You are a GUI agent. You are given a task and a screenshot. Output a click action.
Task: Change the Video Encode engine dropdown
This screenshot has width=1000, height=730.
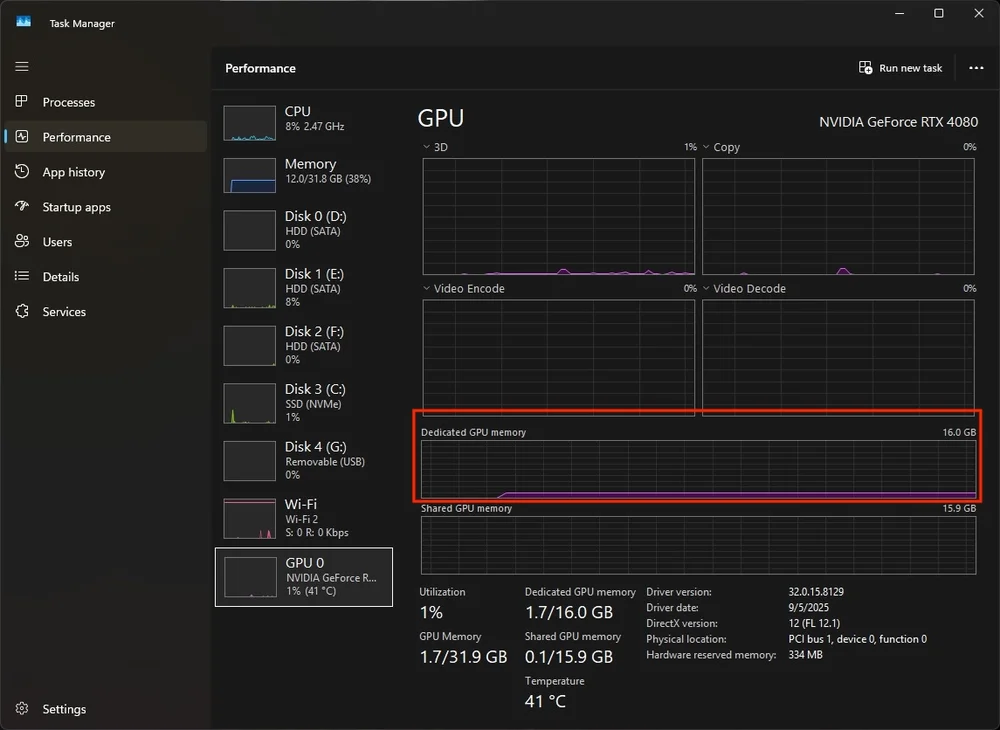coord(426,289)
